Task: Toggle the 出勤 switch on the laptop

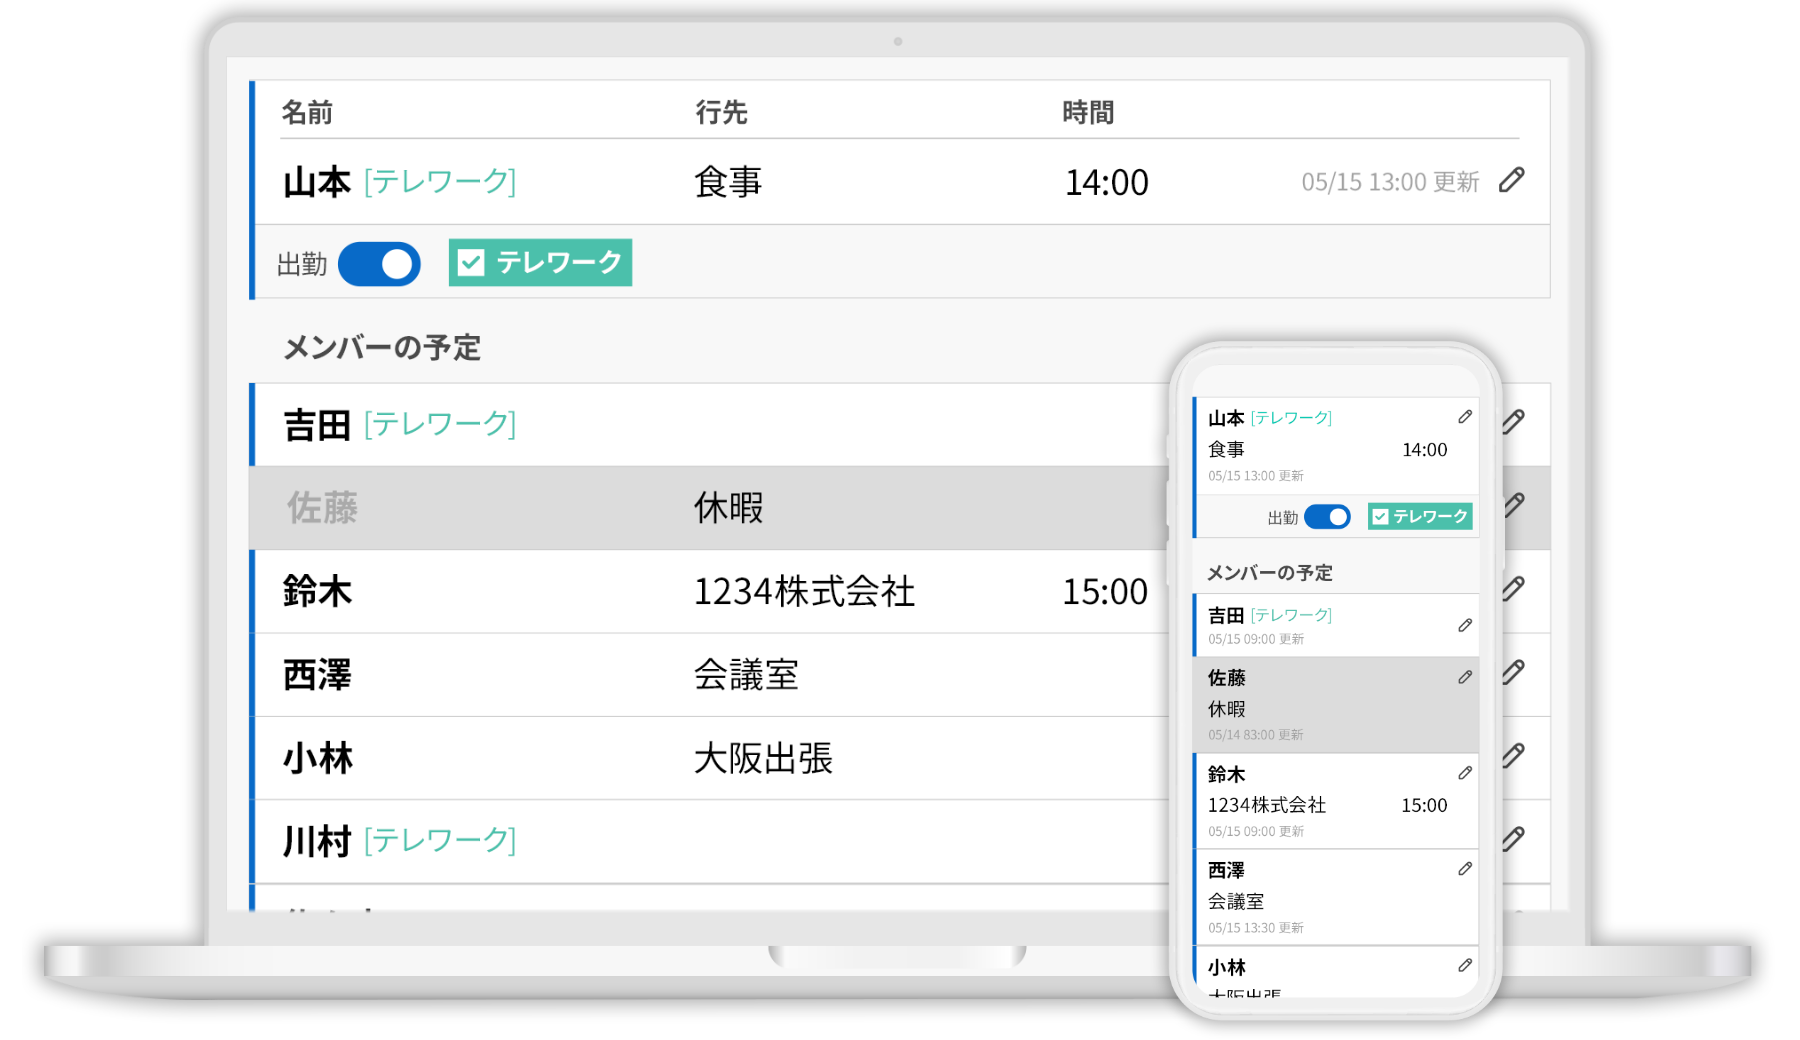Action: pyautogui.click(x=379, y=264)
